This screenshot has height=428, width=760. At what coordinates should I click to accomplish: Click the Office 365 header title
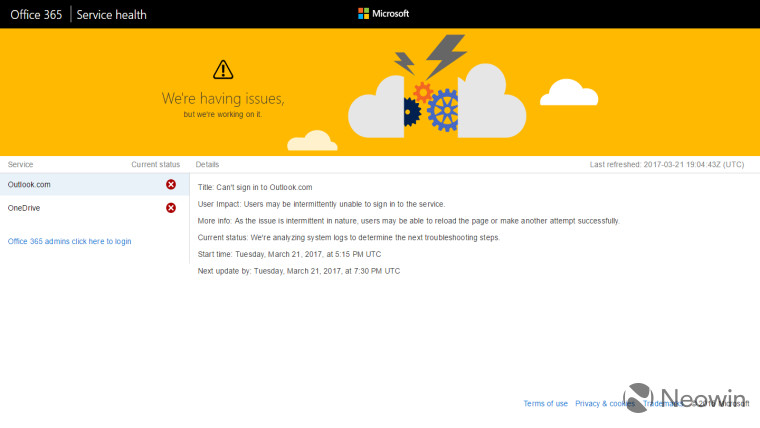click(36, 15)
